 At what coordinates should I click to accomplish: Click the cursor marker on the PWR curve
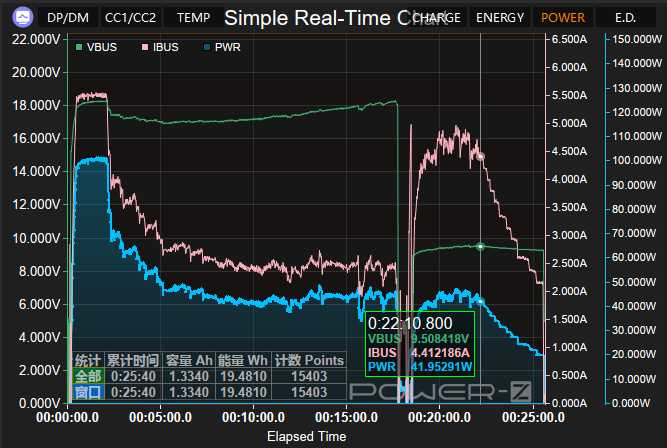click(481, 302)
